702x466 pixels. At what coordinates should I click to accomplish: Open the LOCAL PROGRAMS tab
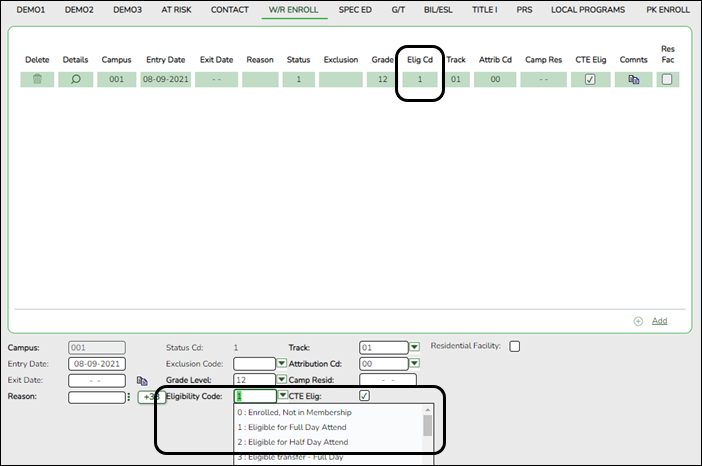point(588,10)
